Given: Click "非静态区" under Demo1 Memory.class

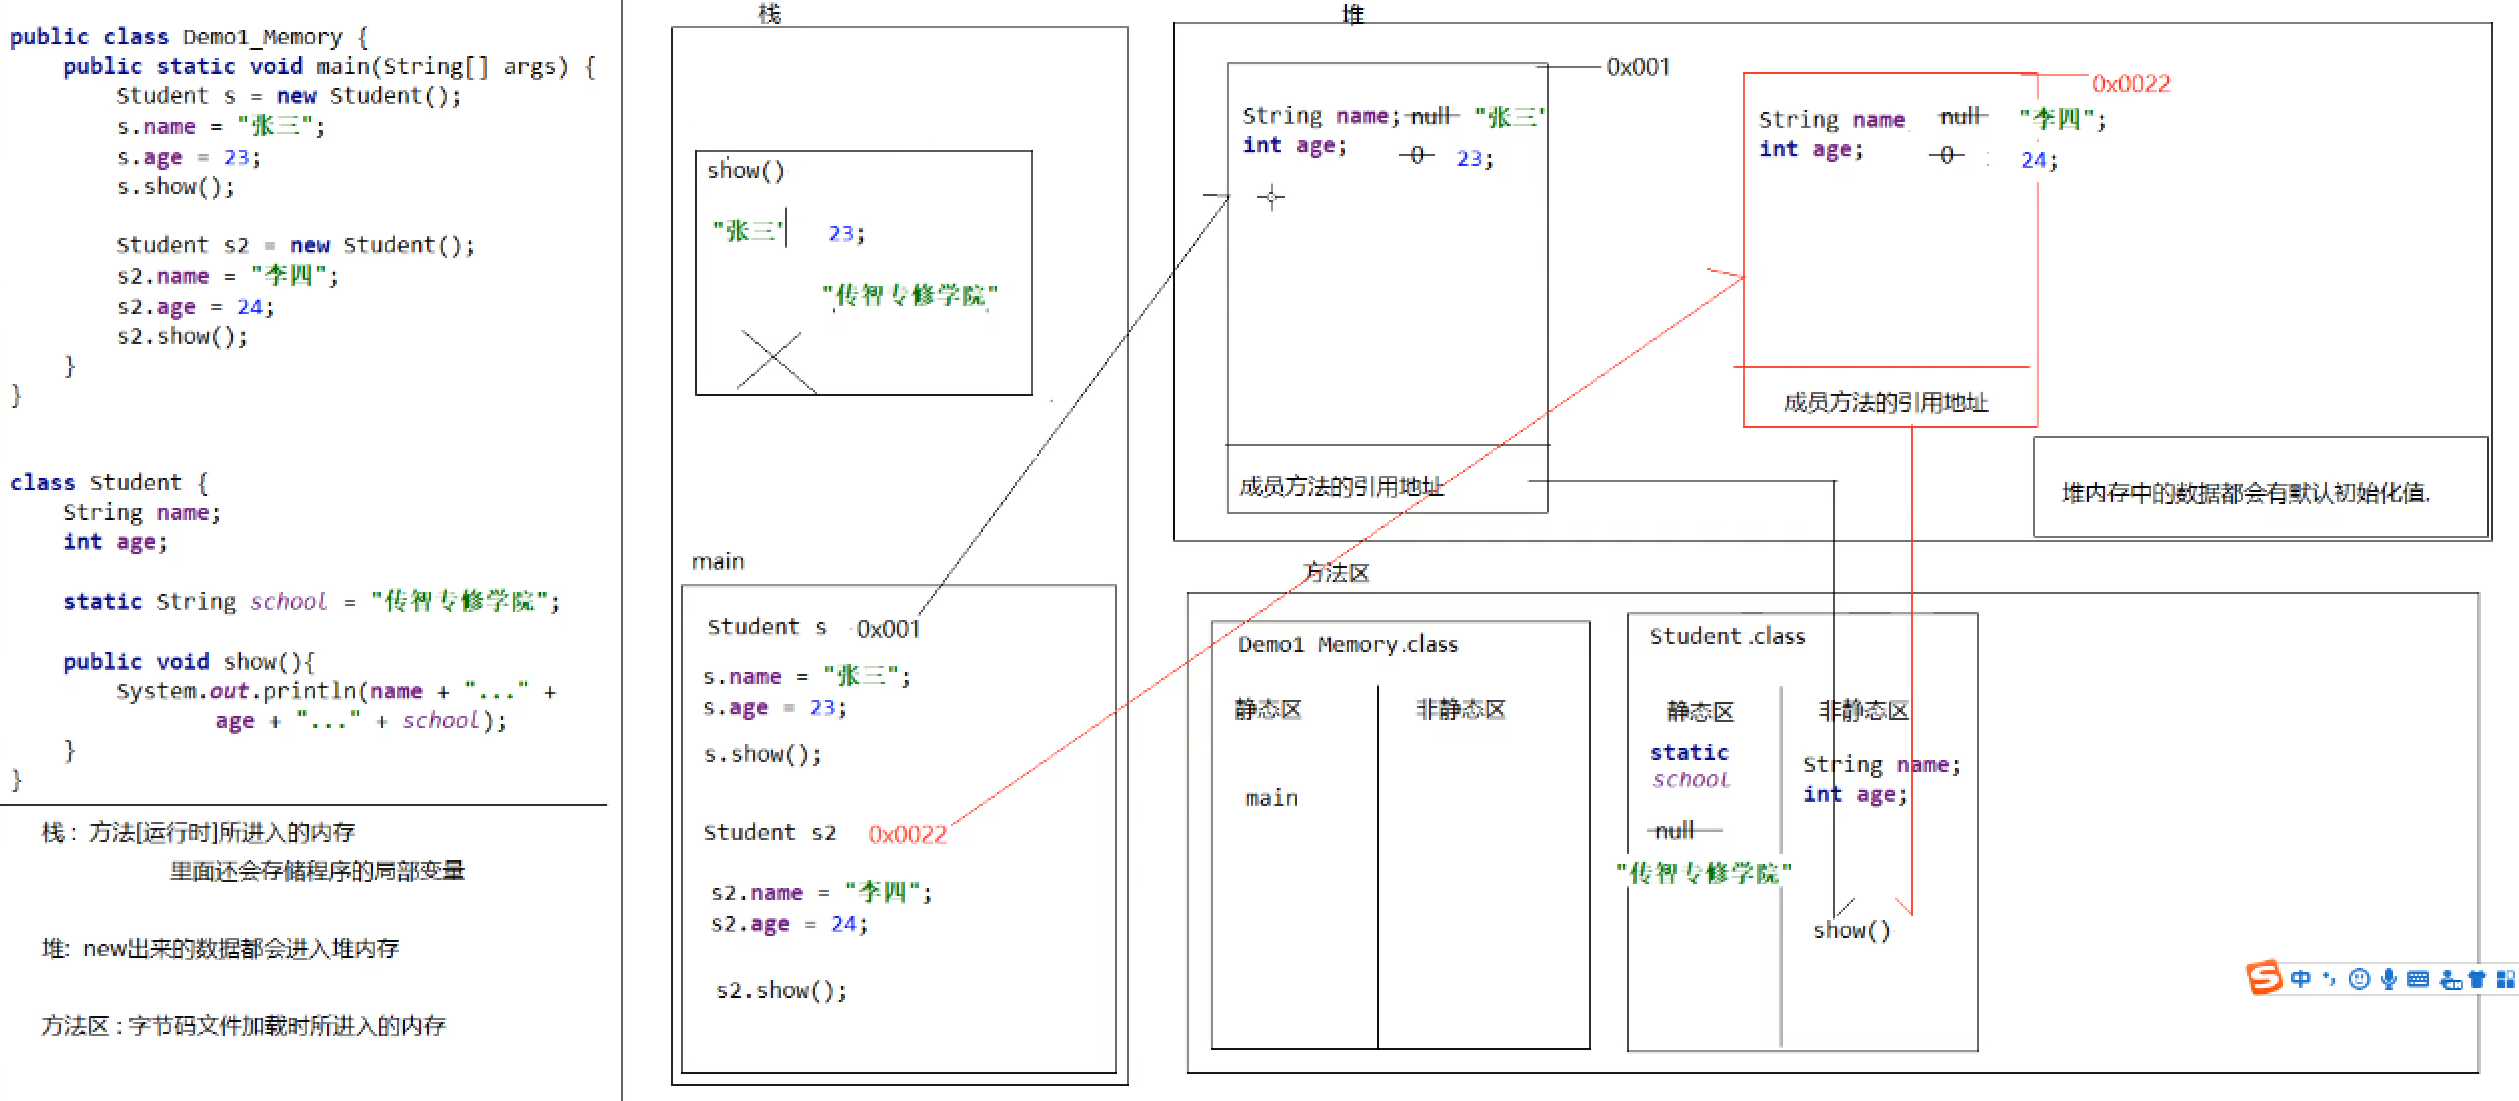Looking at the screenshot, I should click(1460, 709).
